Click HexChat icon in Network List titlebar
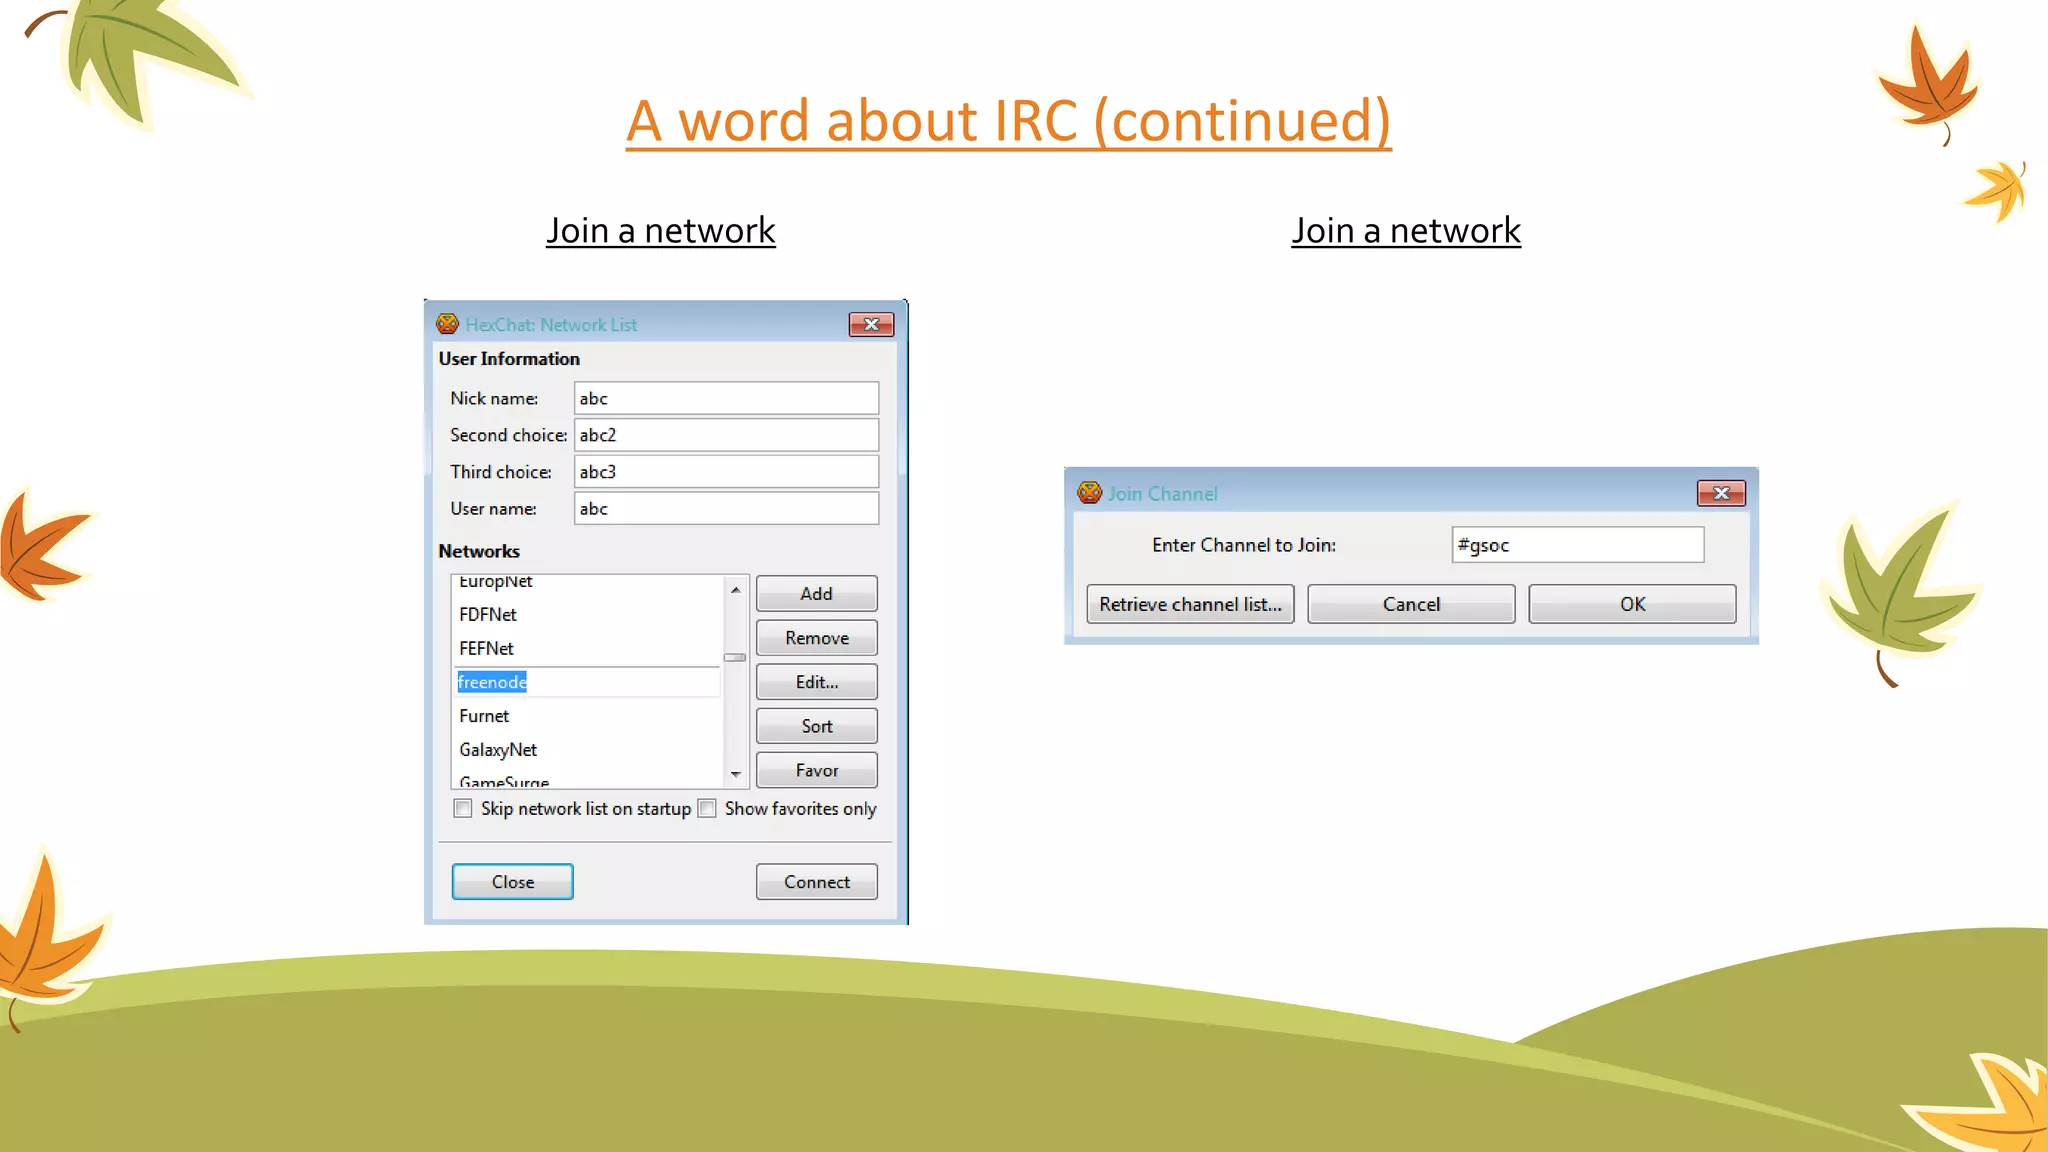2048x1152 pixels. (x=447, y=324)
